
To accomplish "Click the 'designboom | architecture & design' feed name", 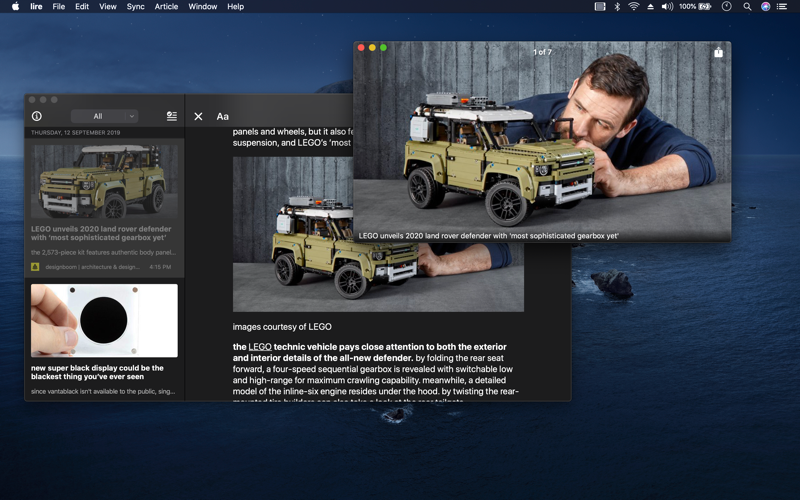I will (x=92, y=267).
